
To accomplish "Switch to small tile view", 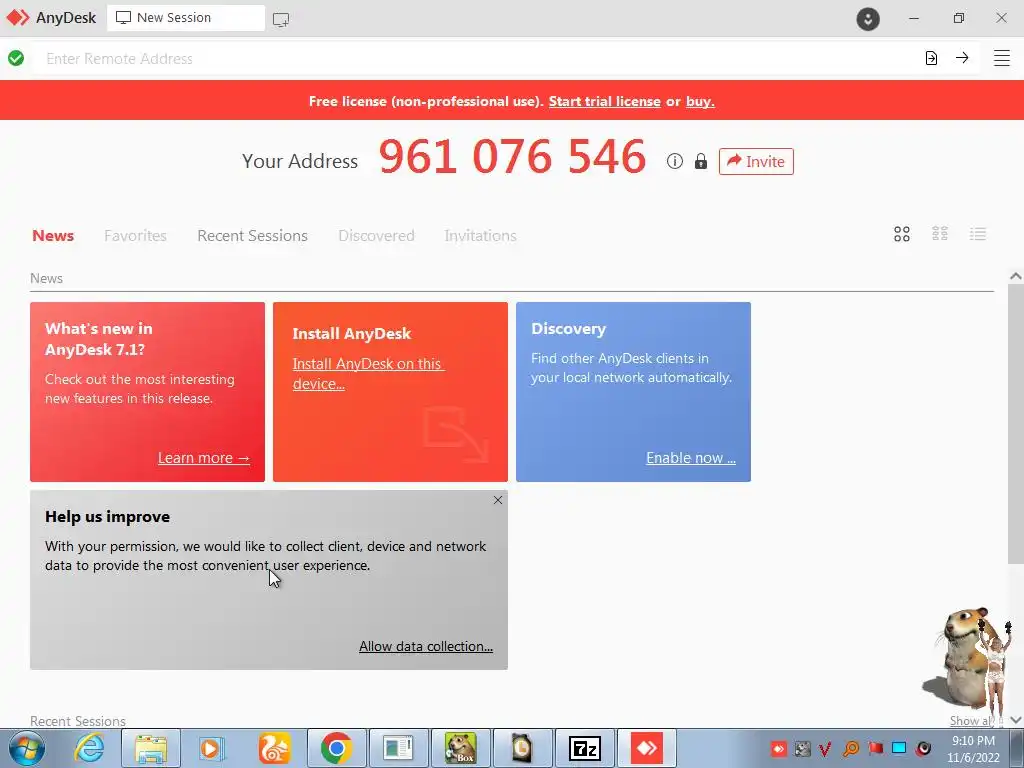I will [940, 234].
